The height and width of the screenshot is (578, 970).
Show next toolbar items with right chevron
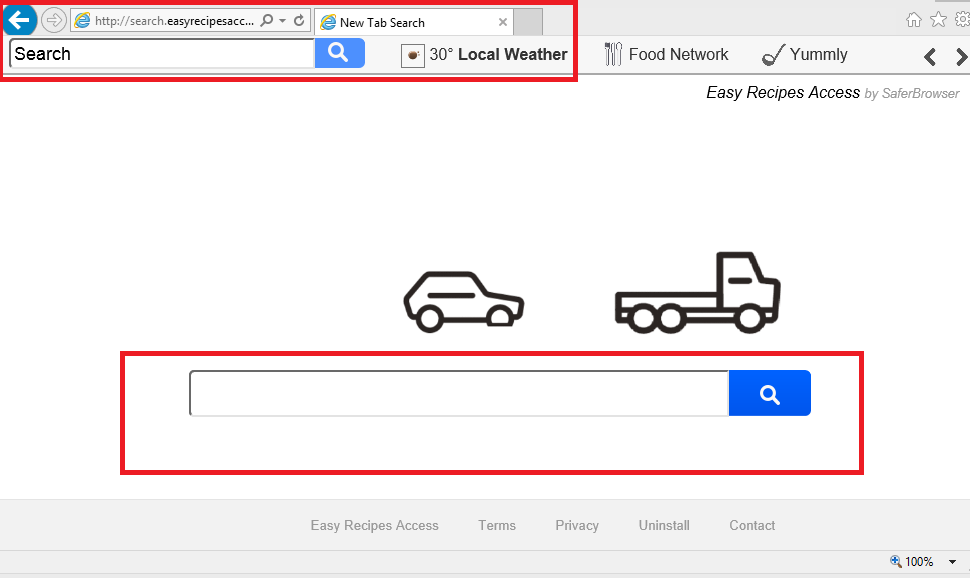961,57
